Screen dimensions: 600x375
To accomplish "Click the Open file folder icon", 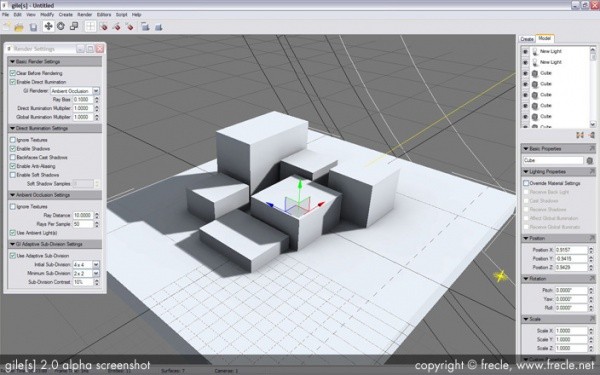I will (19, 26).
